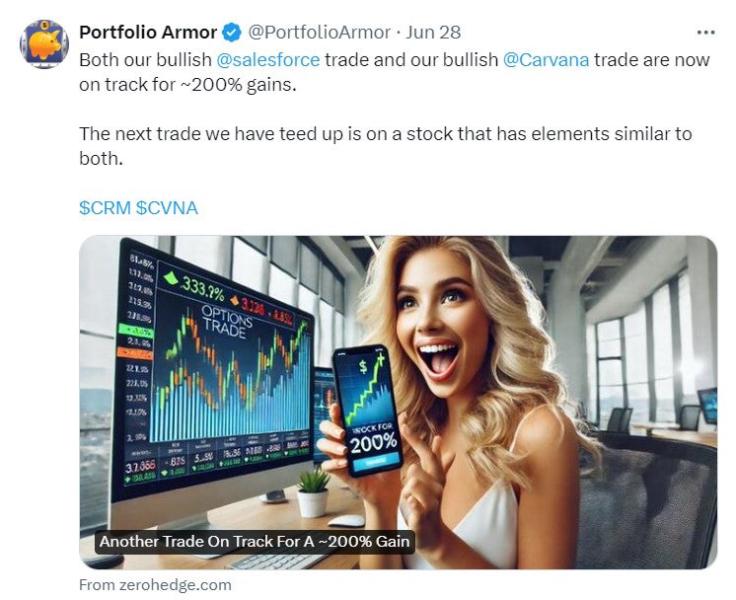Click the Portfolio Armor piggy bank avatar
Screen dimensions: 736x600
tap(44, 44)
